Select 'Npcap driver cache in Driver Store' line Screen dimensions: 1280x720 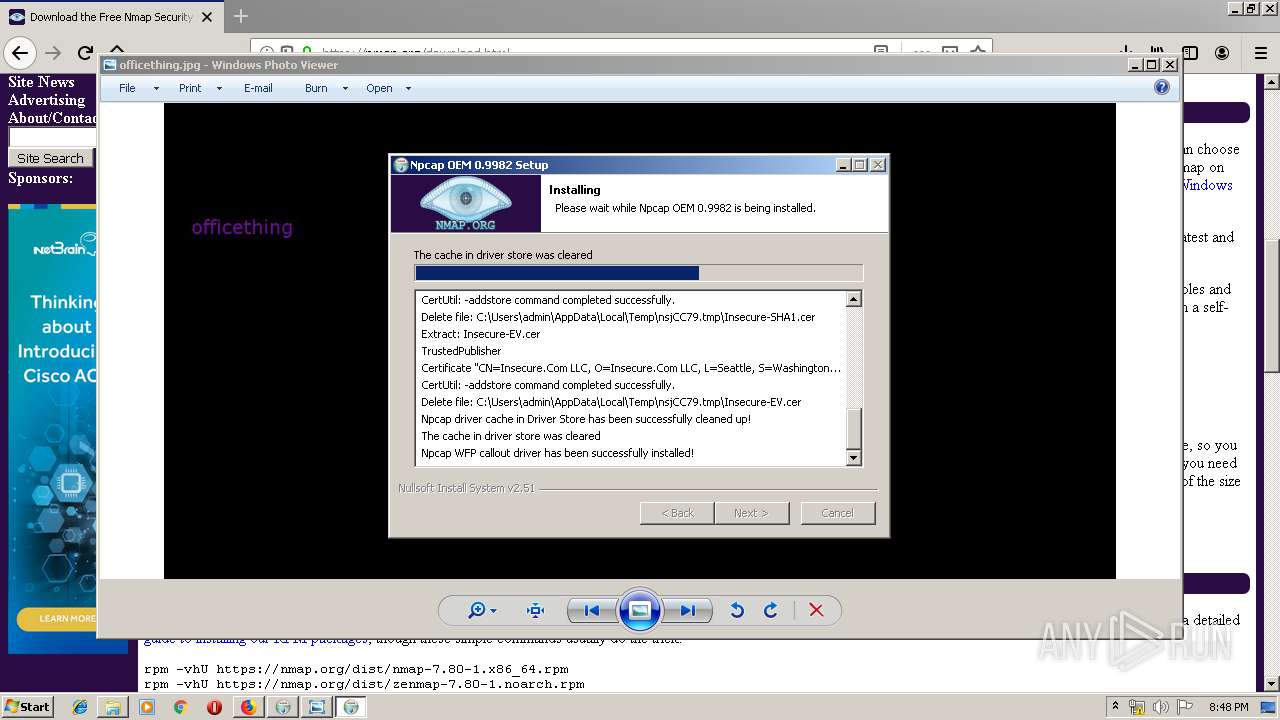(x=586, y=419)
